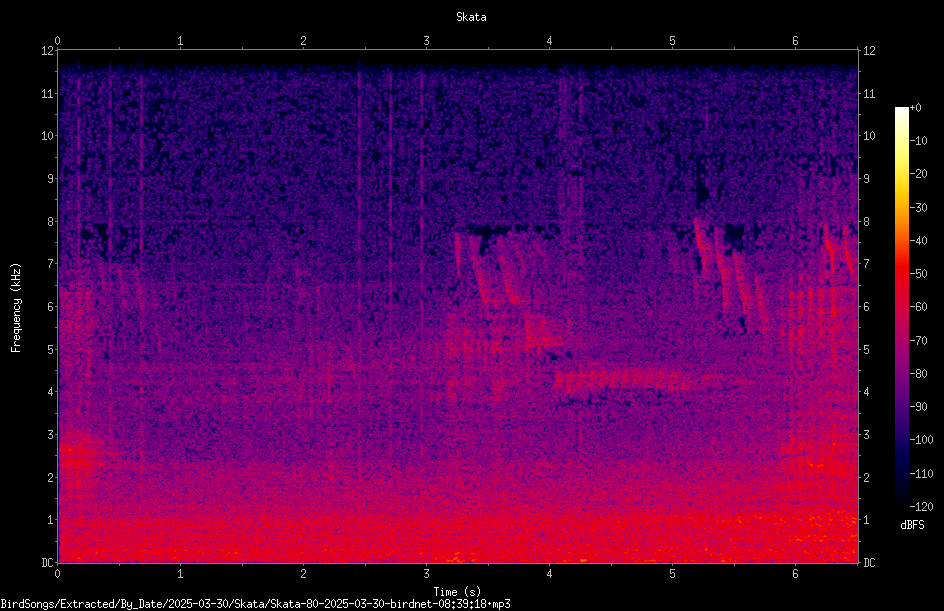Click "3" on the upper time axis
The width and height of the screenshot is (944, 611).
(x=426, y=41)
